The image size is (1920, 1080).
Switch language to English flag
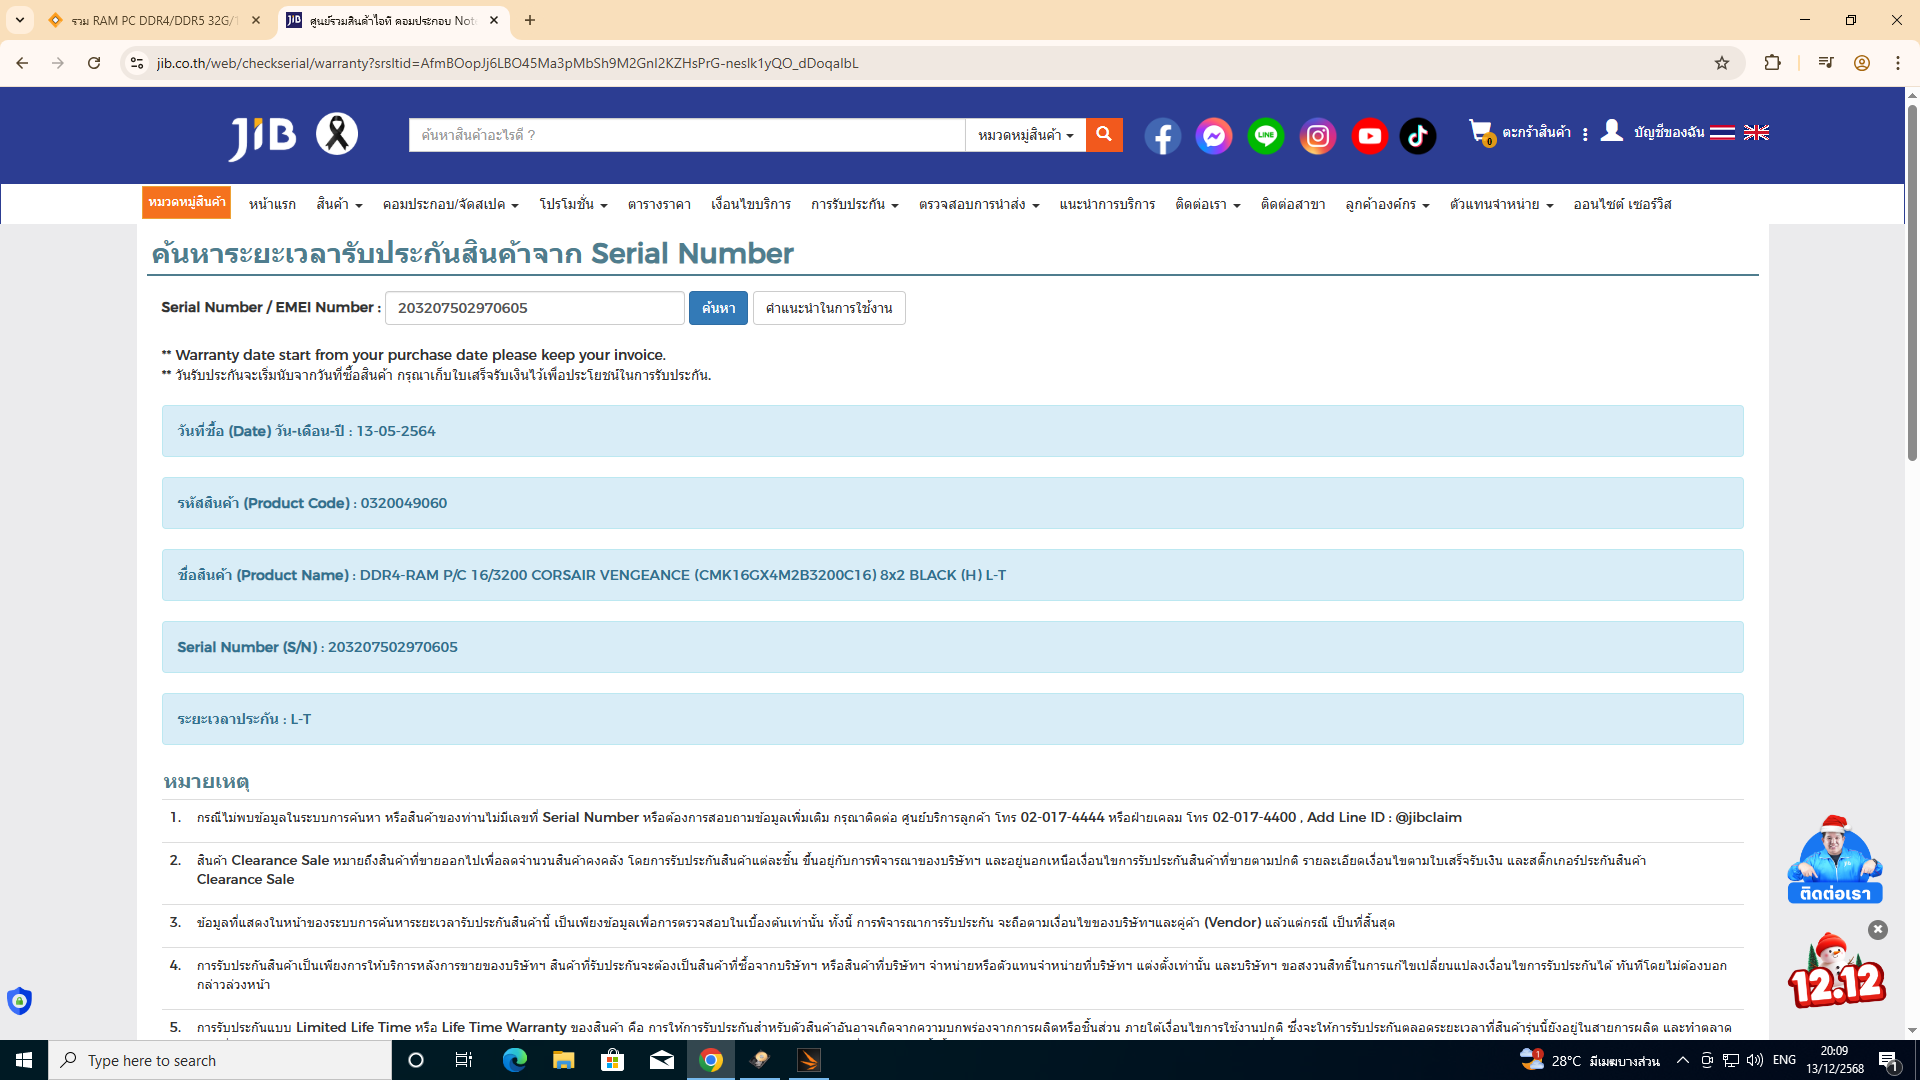[x=1756, y=132]
